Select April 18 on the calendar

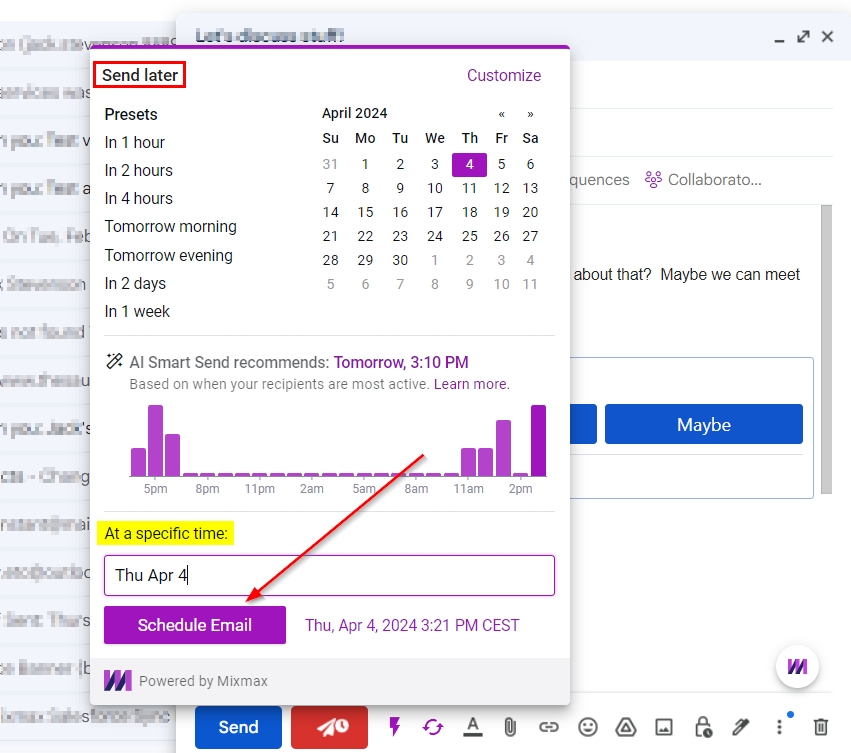(x=469, y=212)
